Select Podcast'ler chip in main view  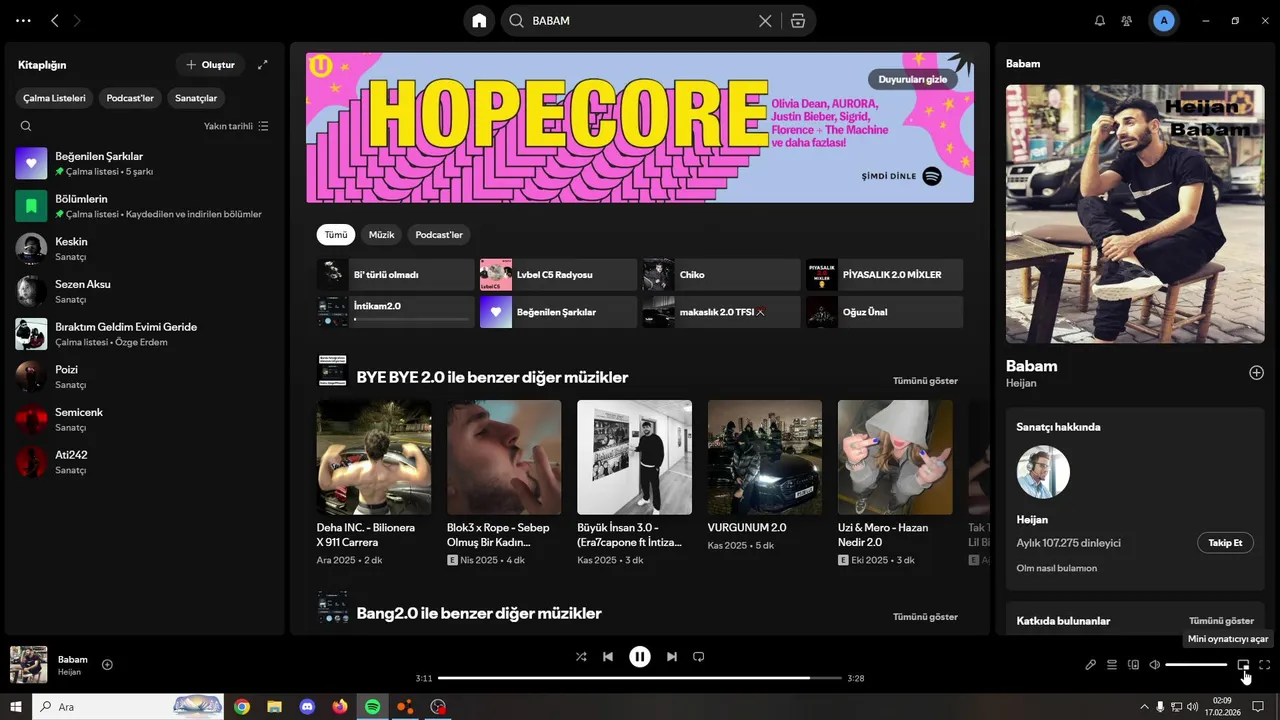[x=439, y=235]
